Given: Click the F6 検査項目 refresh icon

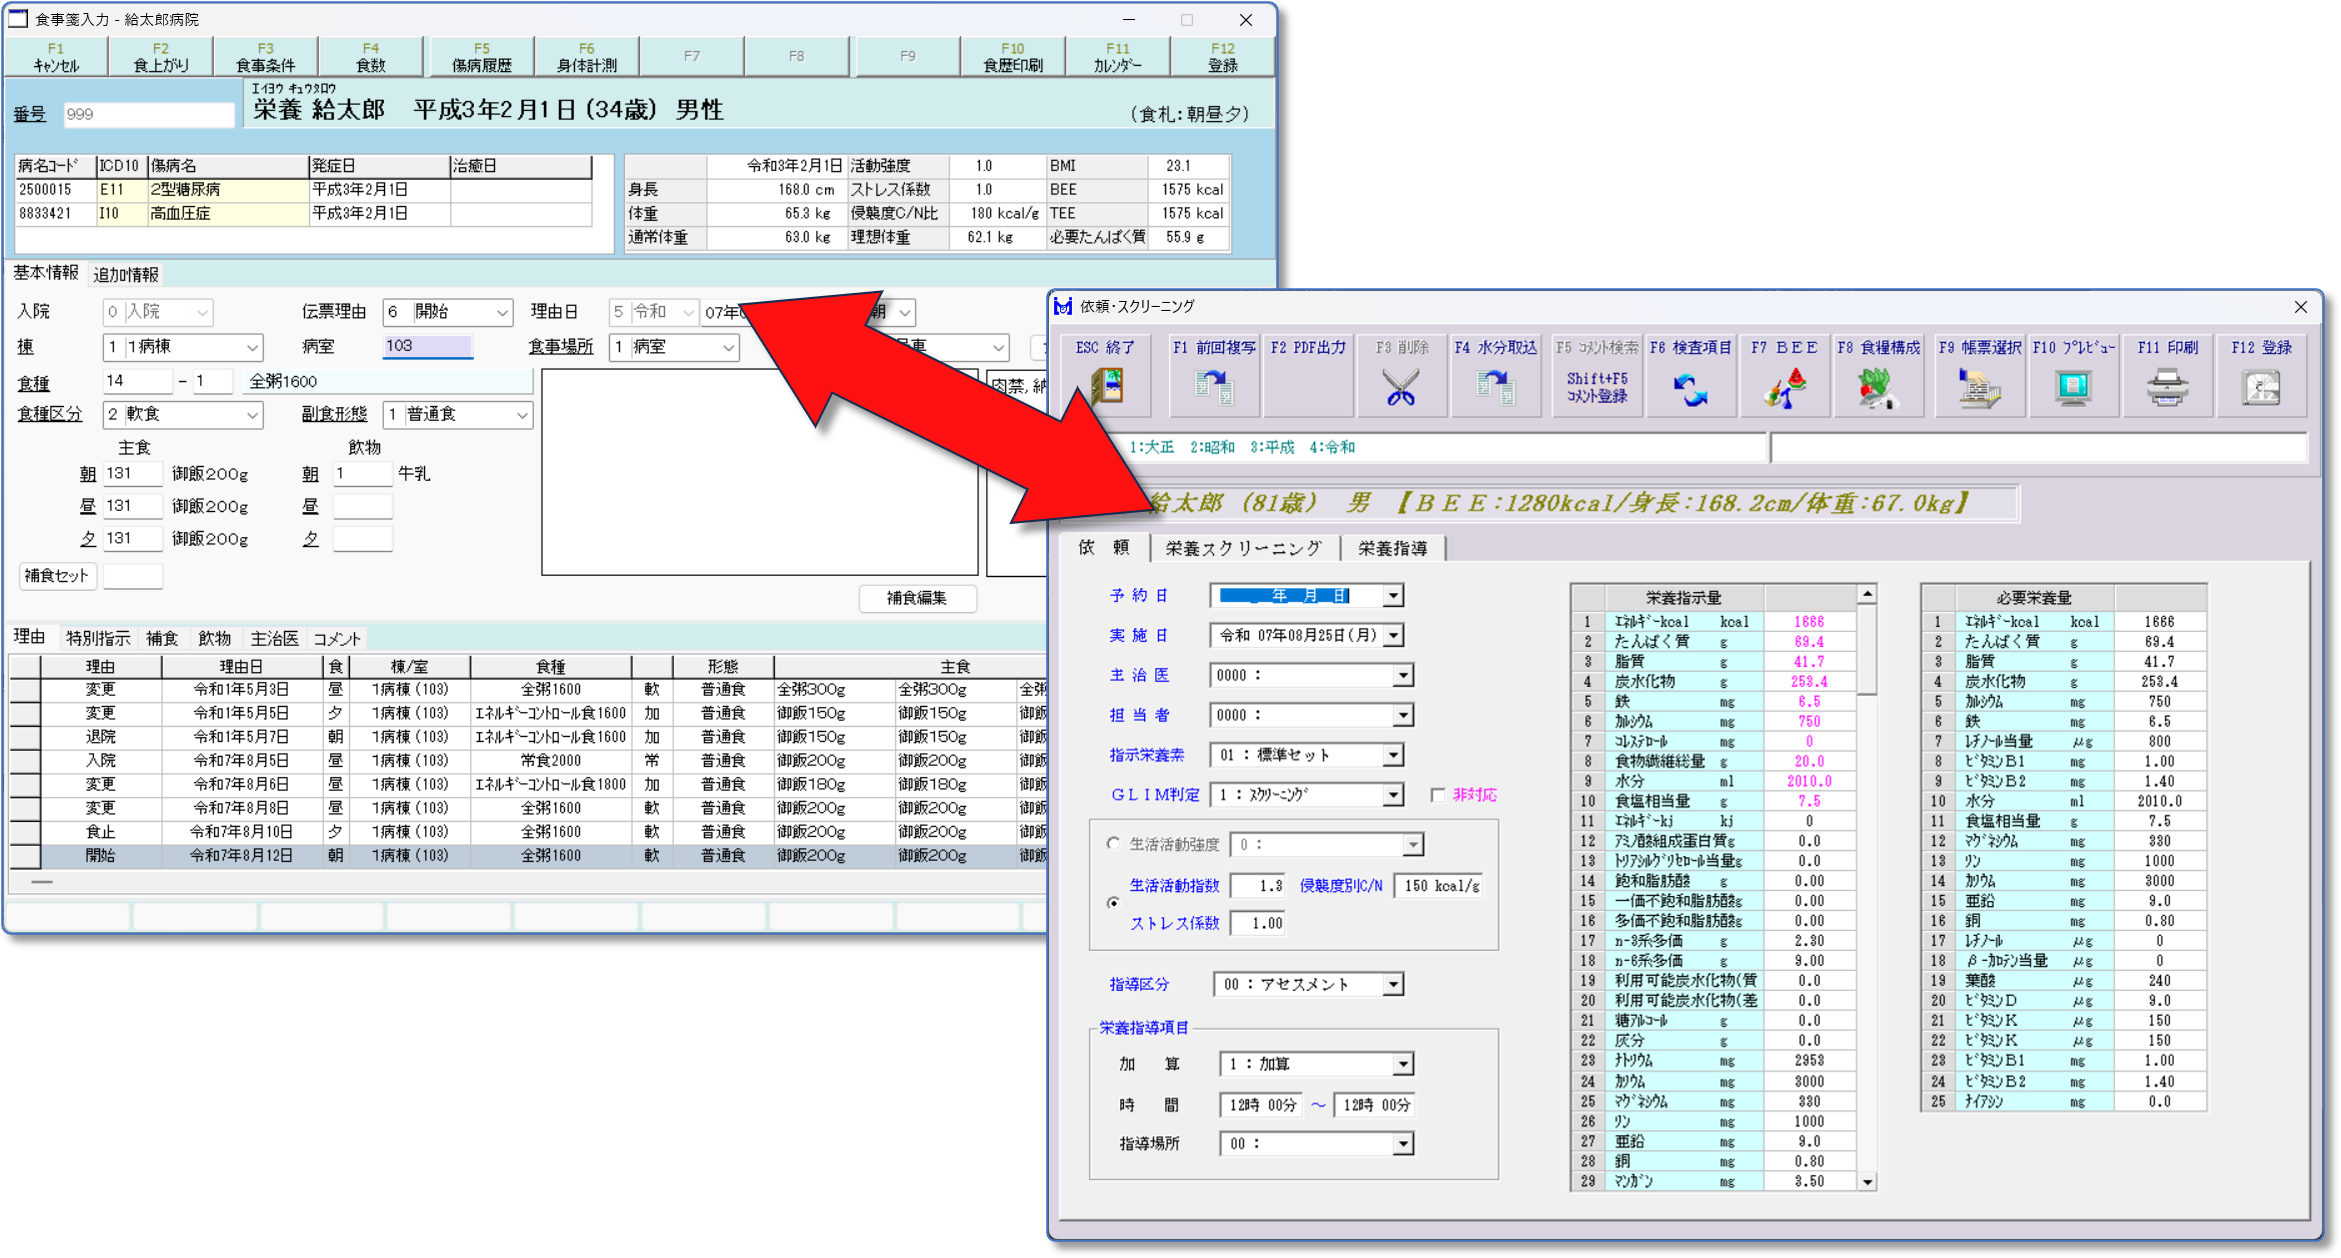Looking at the screenshot, I should (1690, 388).
